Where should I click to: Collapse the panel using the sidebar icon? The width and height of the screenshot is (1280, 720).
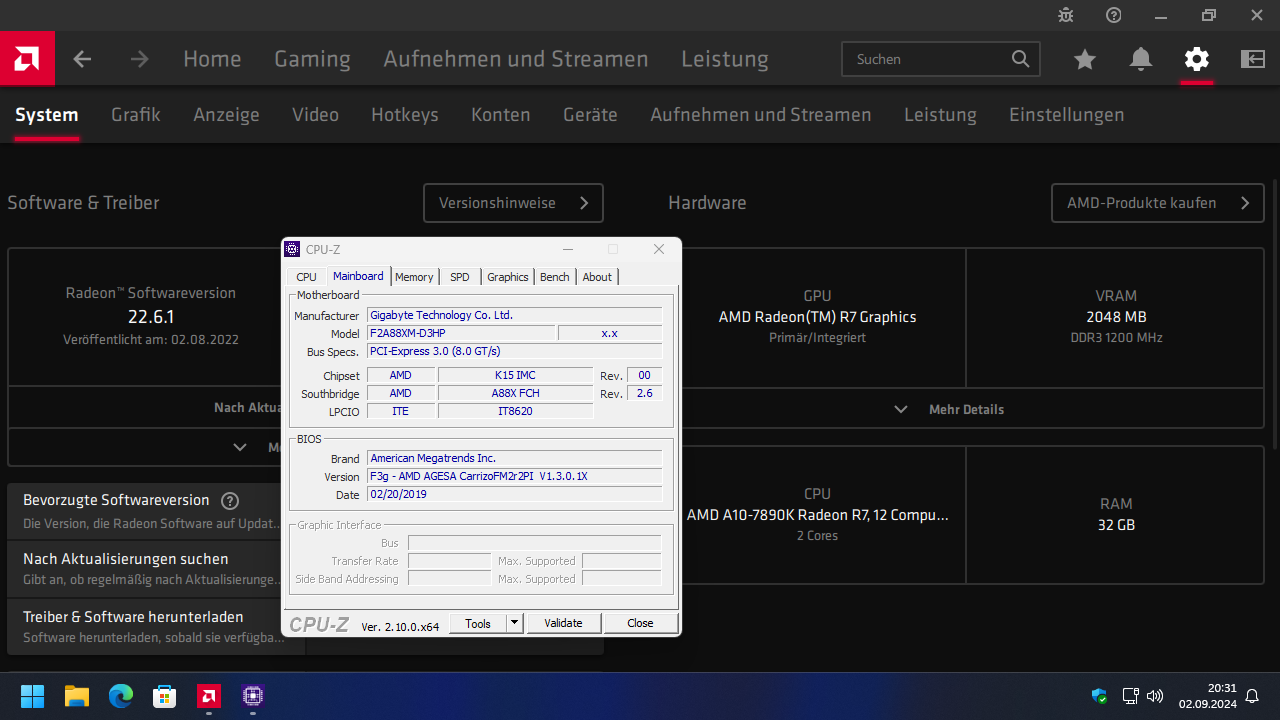pyautogui.click(x=1252, y=59)
